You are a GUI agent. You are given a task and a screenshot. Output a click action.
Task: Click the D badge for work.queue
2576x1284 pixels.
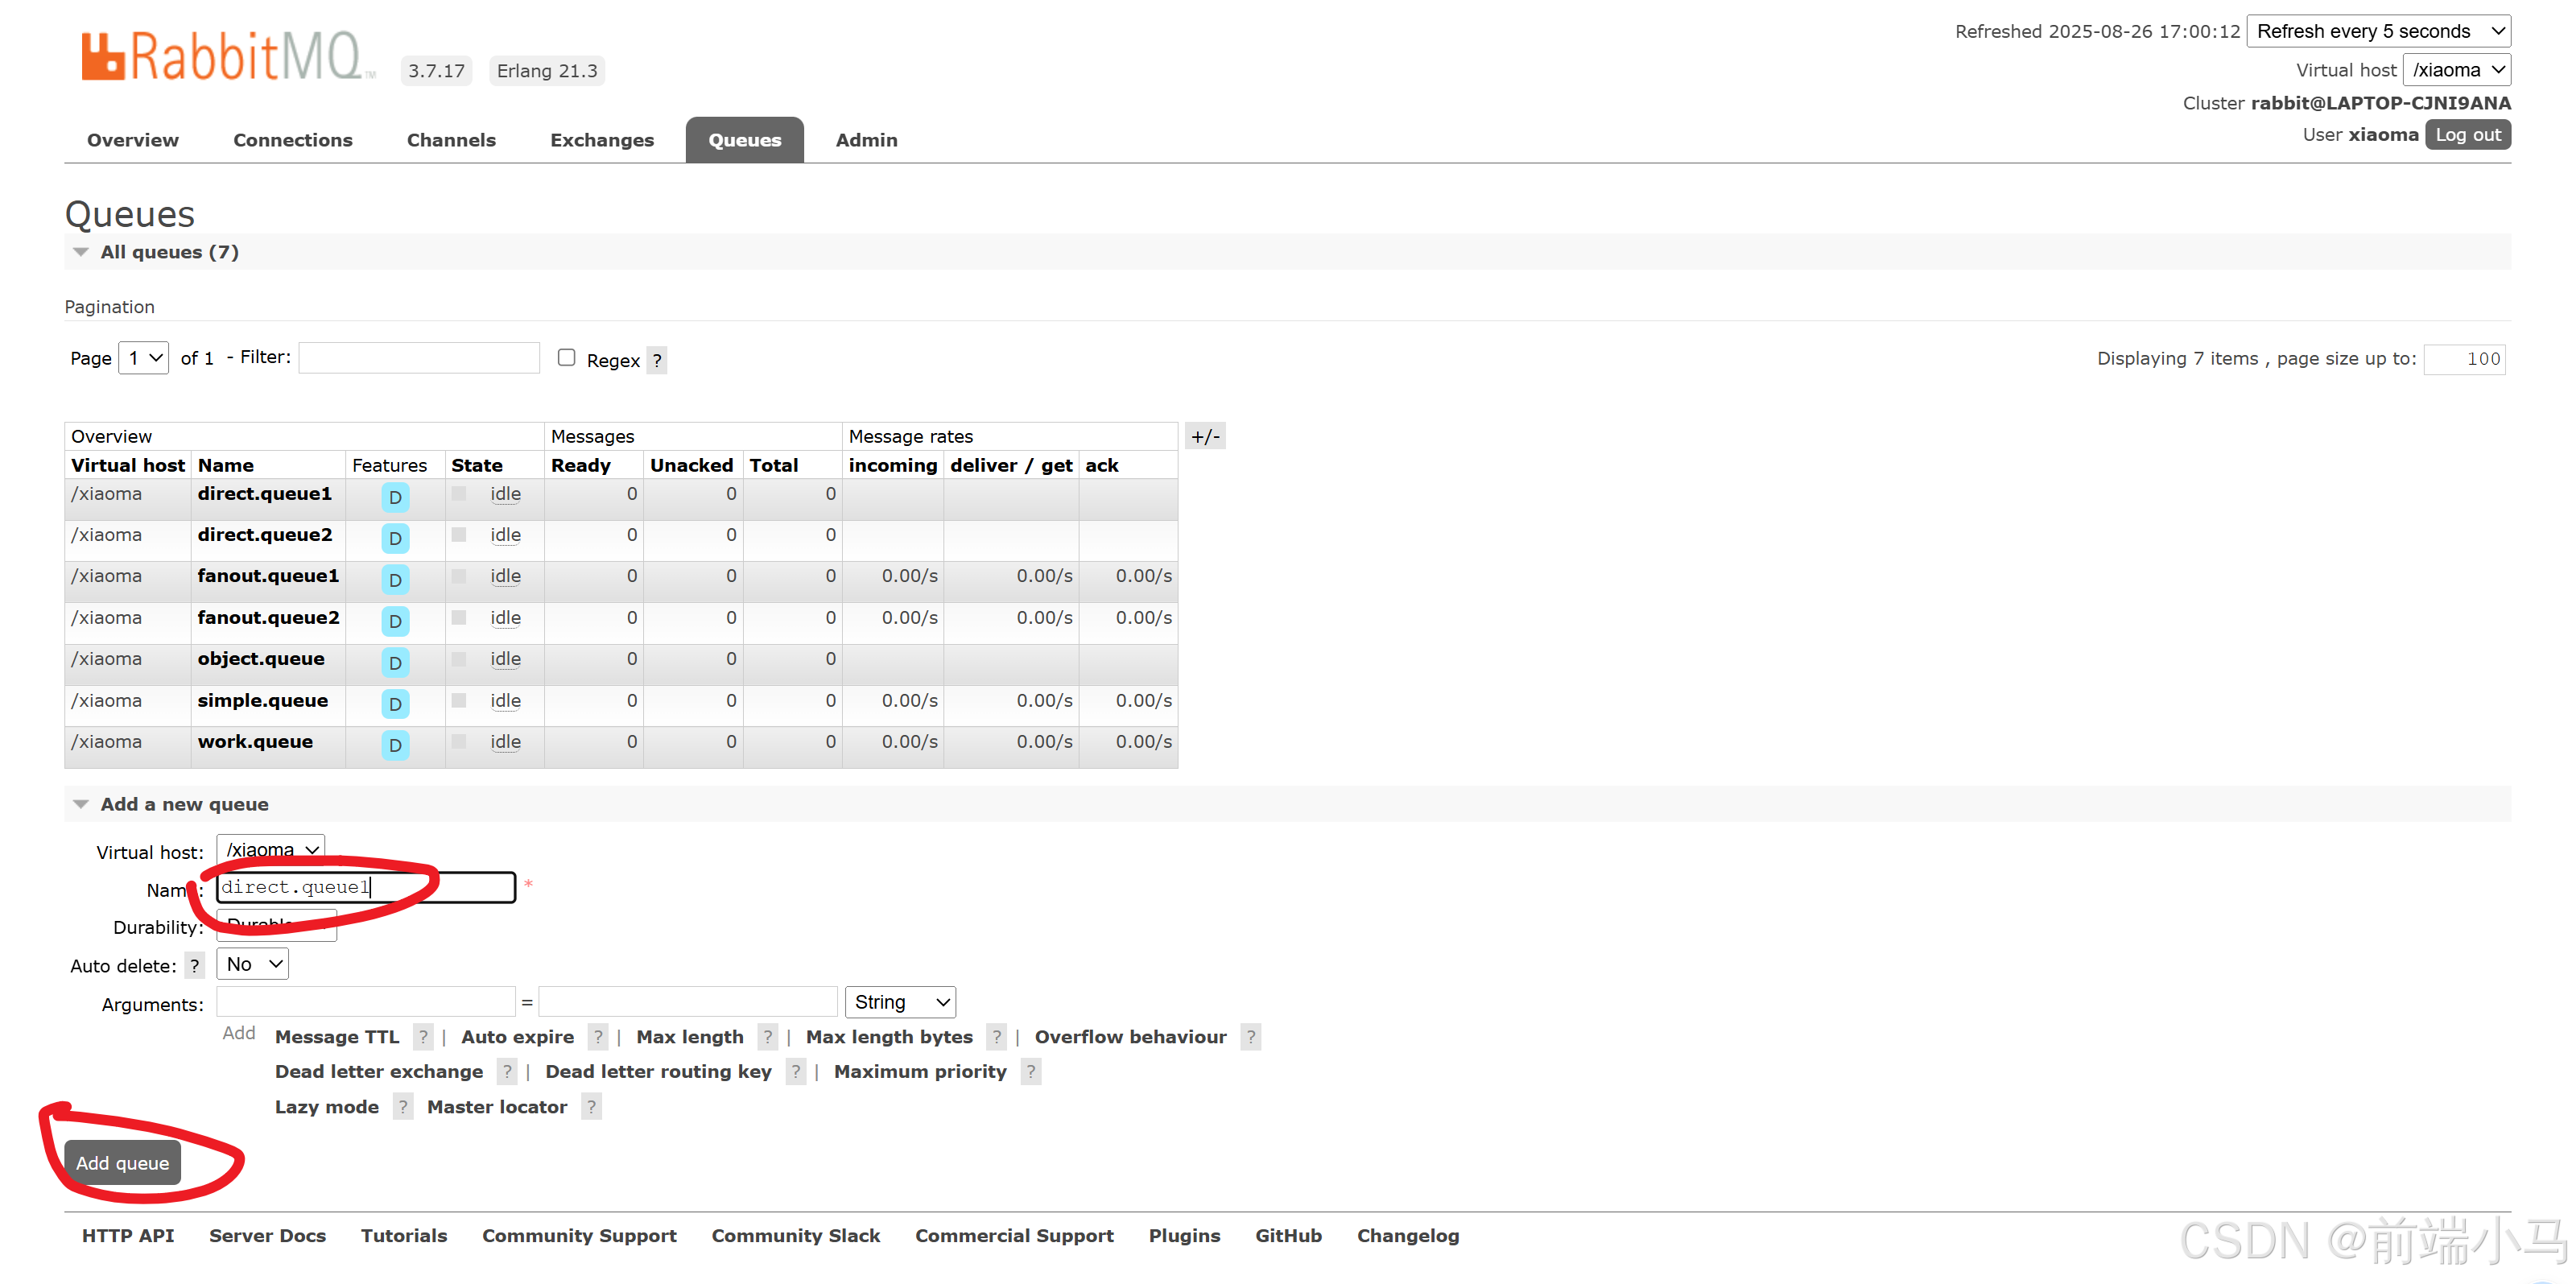click(x=395, y=745)
